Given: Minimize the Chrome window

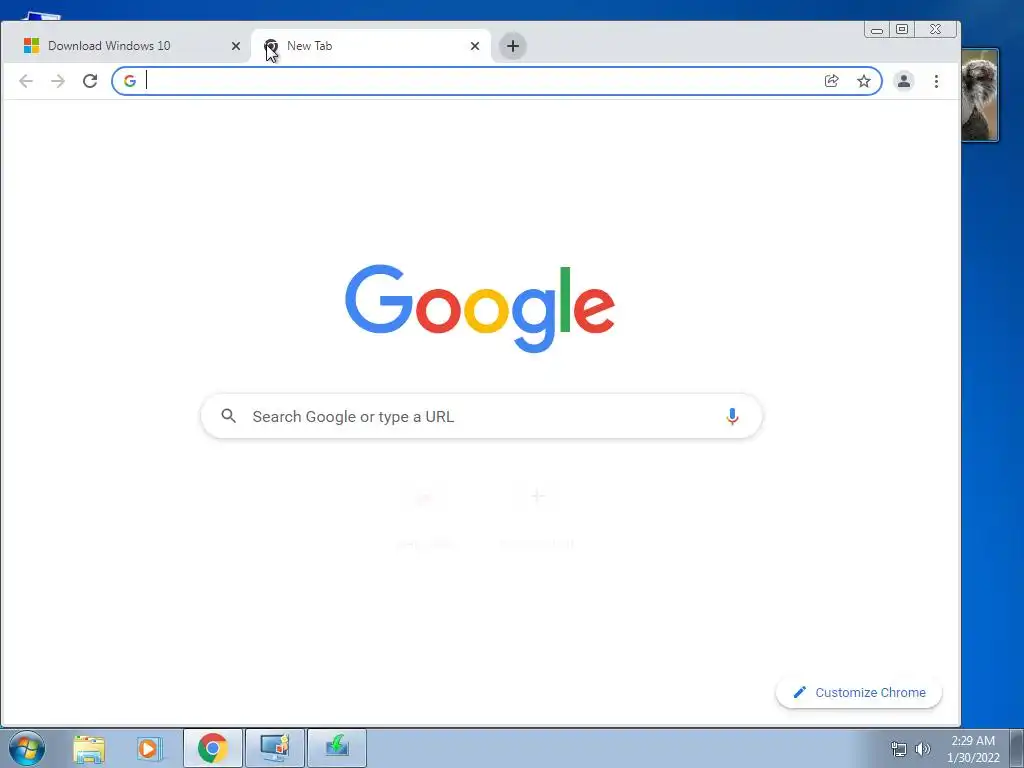Looking at the screenshot, I should [877, 29].
